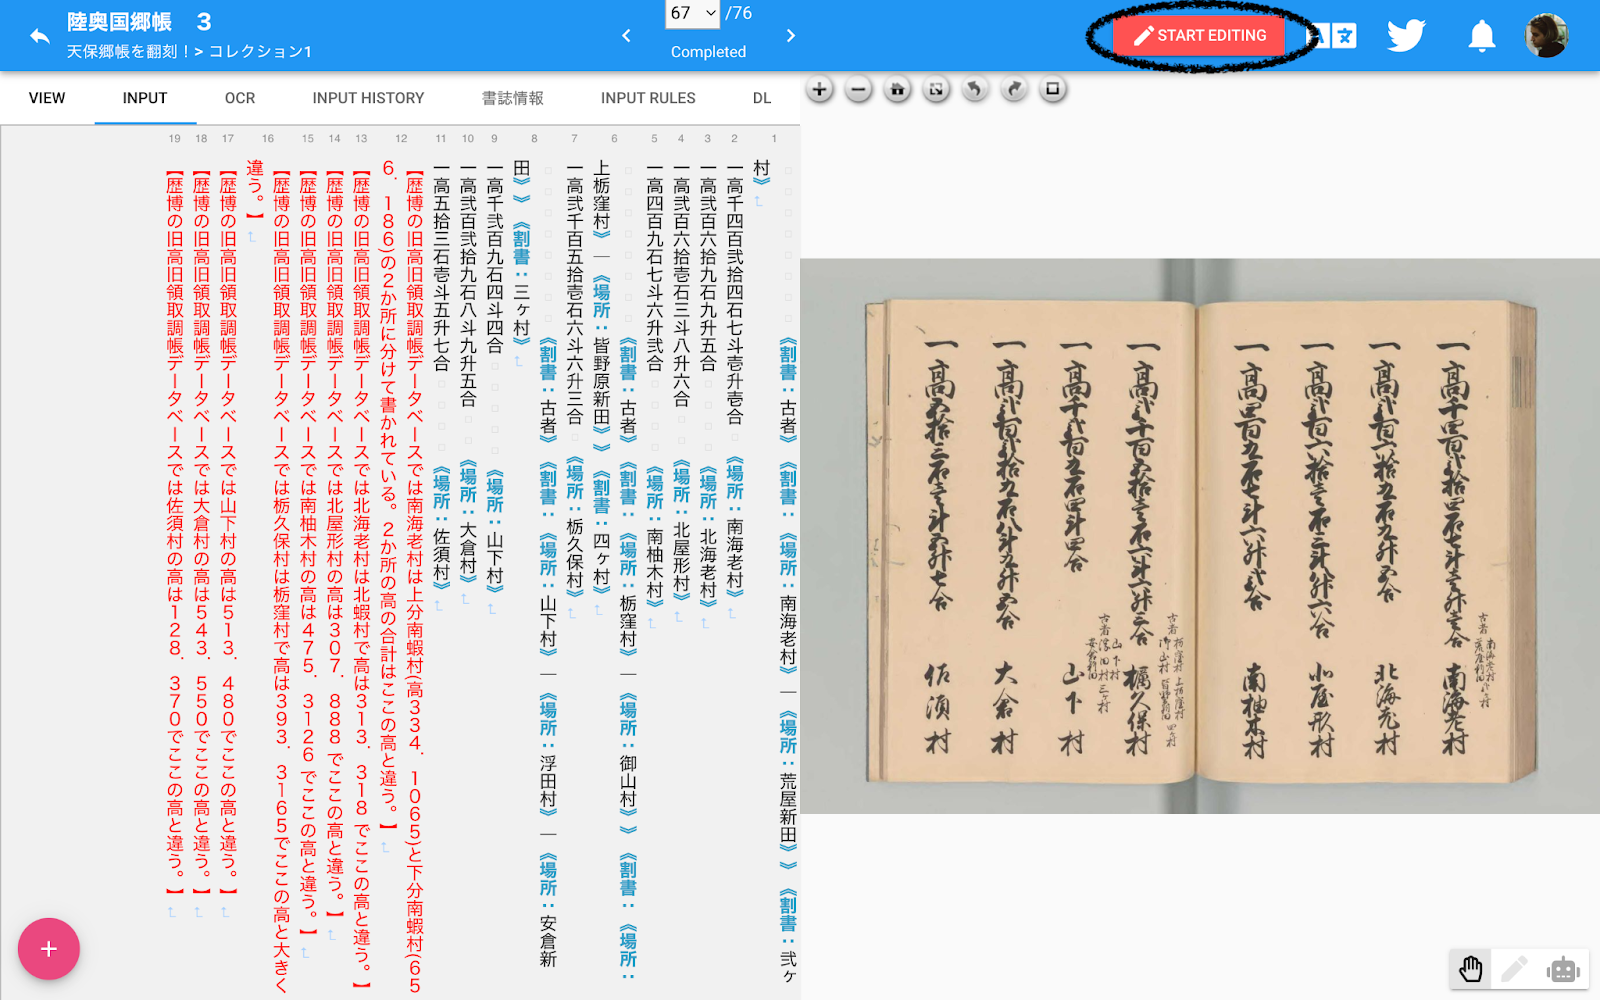
Task: Click the red note mentioning 大倉村の高は543
Action: pos(202,530)
